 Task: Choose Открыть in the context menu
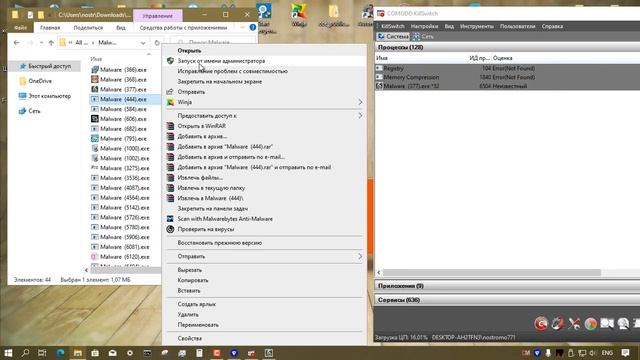tap(264, 51)
